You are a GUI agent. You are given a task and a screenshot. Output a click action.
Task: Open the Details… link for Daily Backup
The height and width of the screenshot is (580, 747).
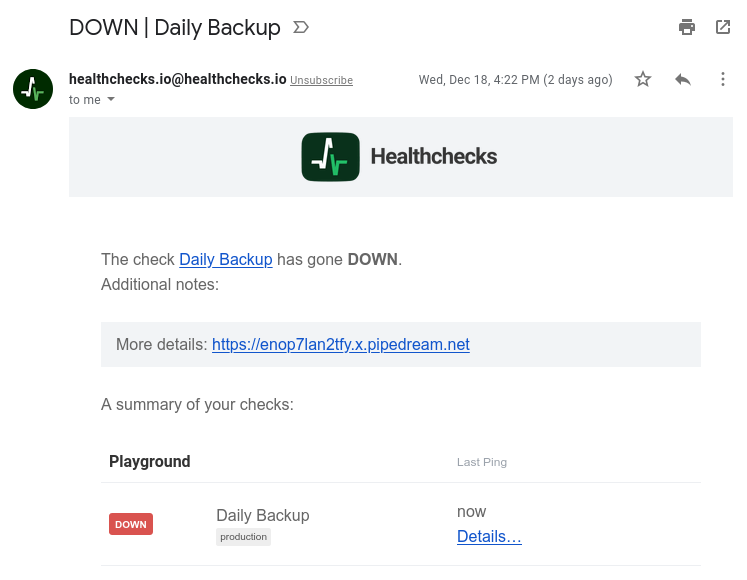489,536
